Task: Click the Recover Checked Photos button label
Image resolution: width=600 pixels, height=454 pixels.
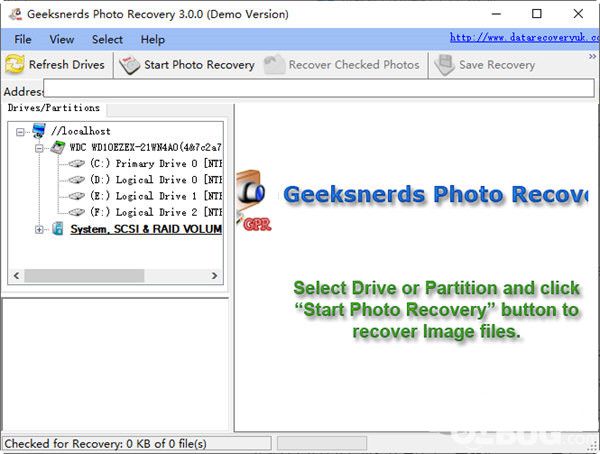Action: (x=354, y=65)
